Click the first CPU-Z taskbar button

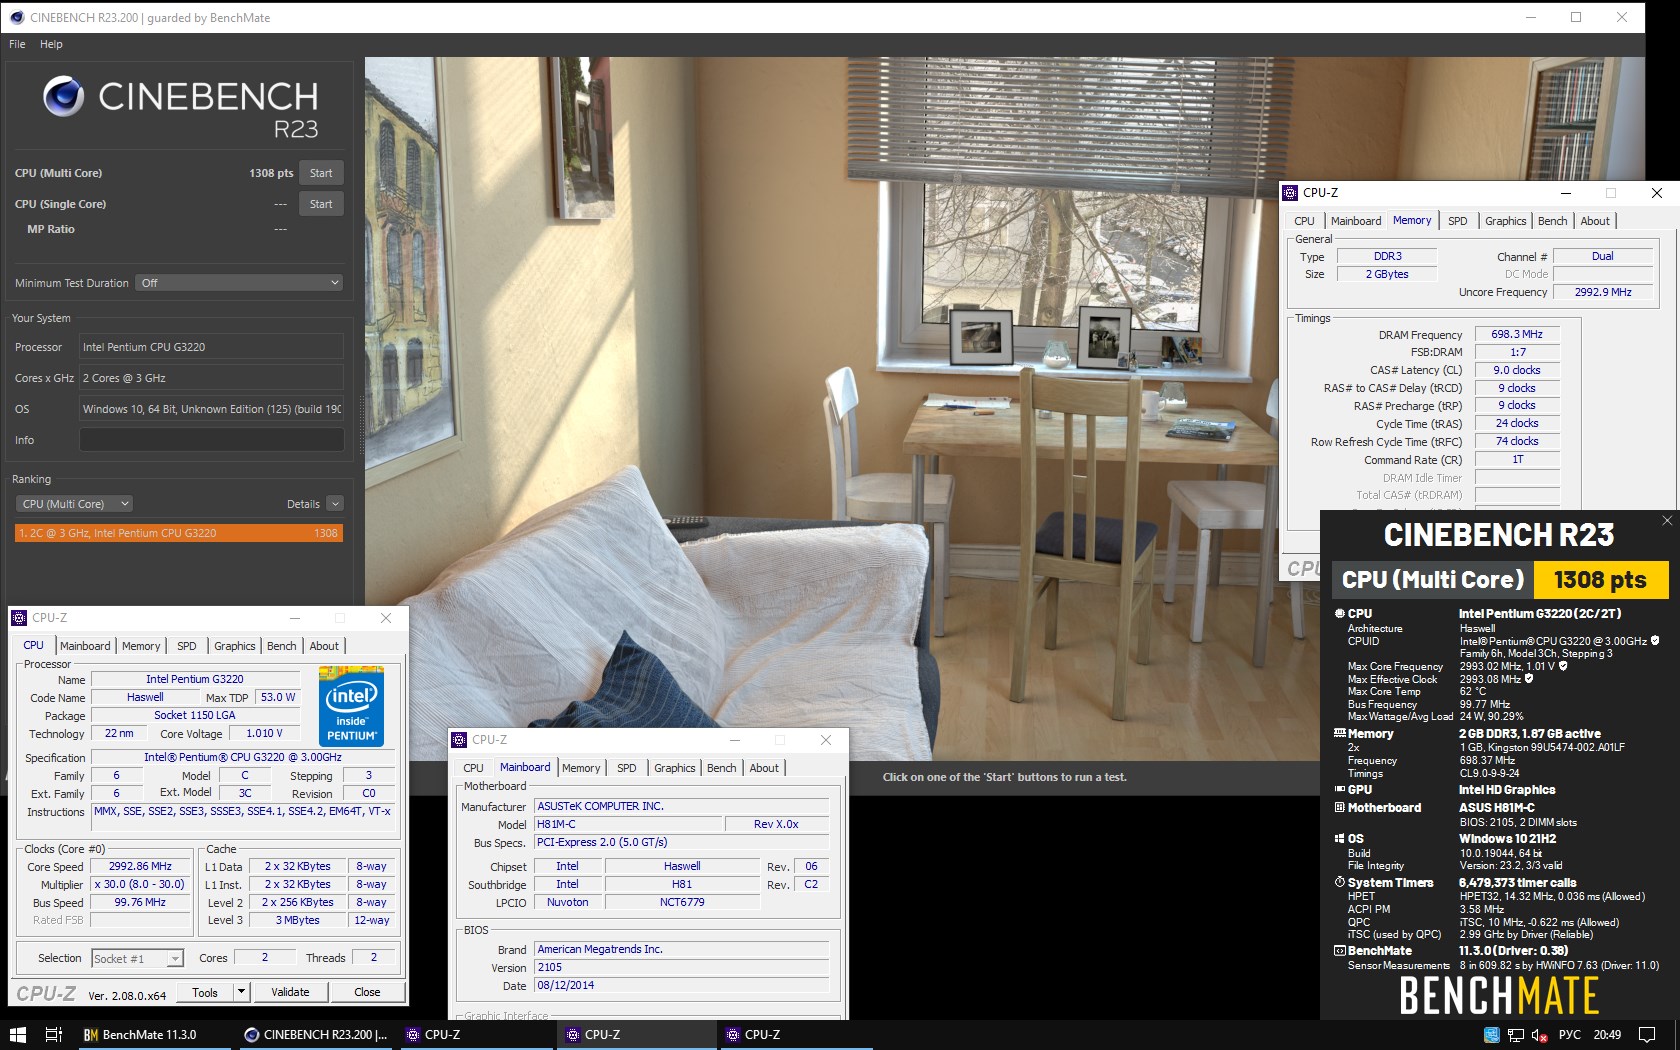click(x=476, y=1035)
